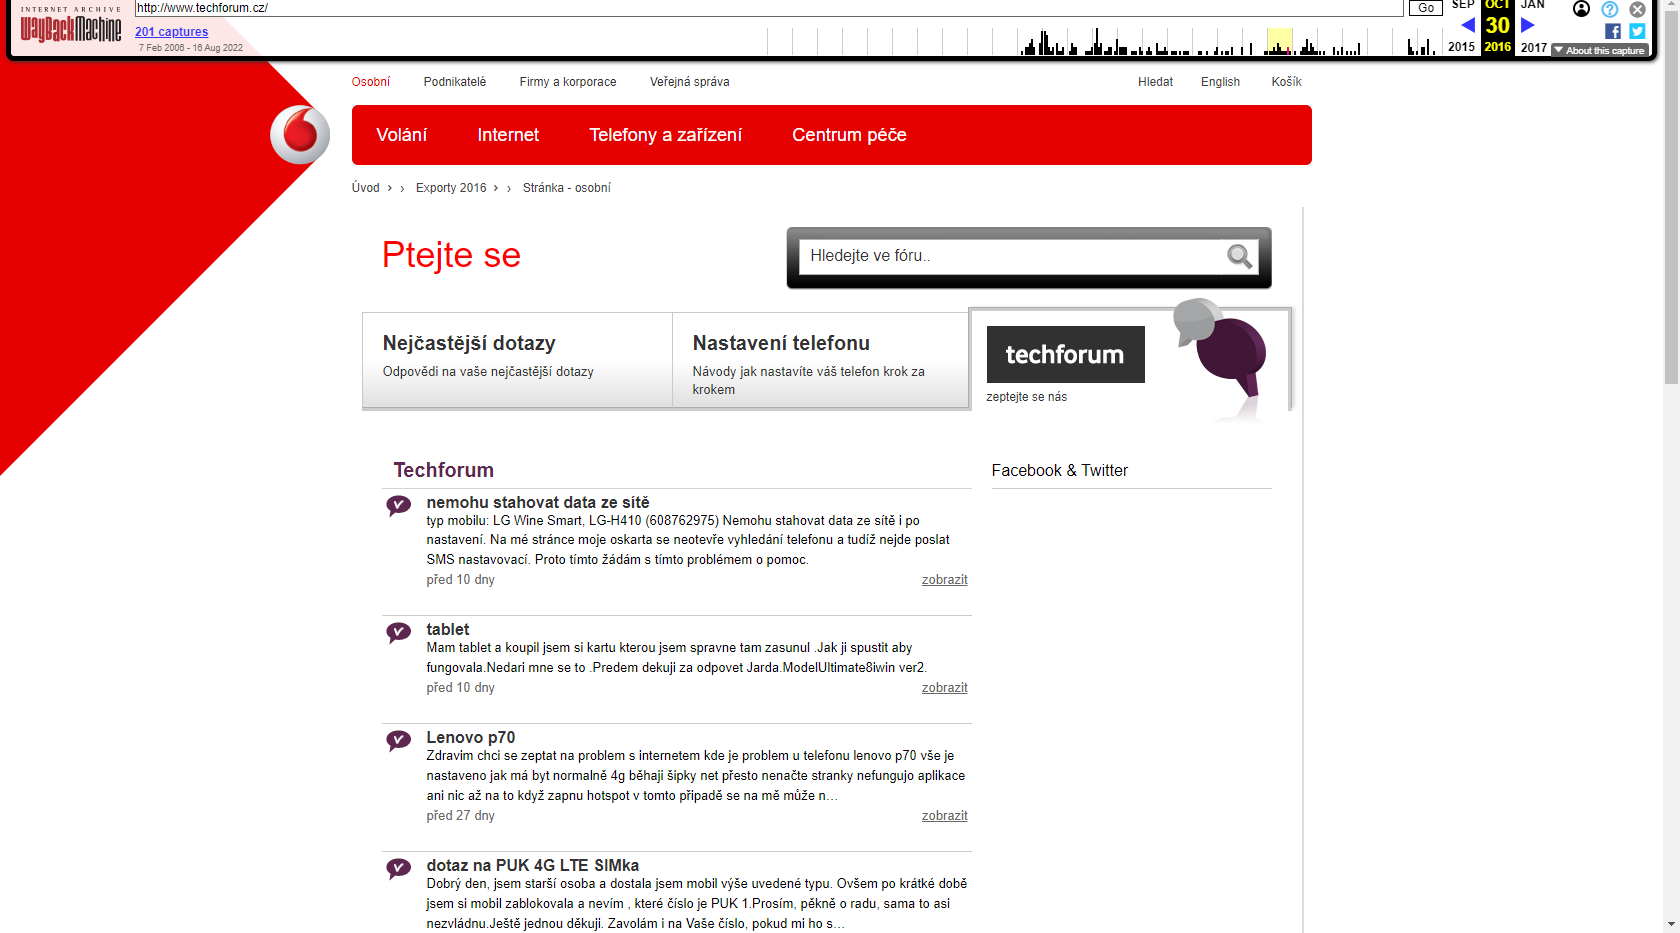
Task: Click zobrazit for 'nemohu stahovat data' post
Action: (944, 580)
